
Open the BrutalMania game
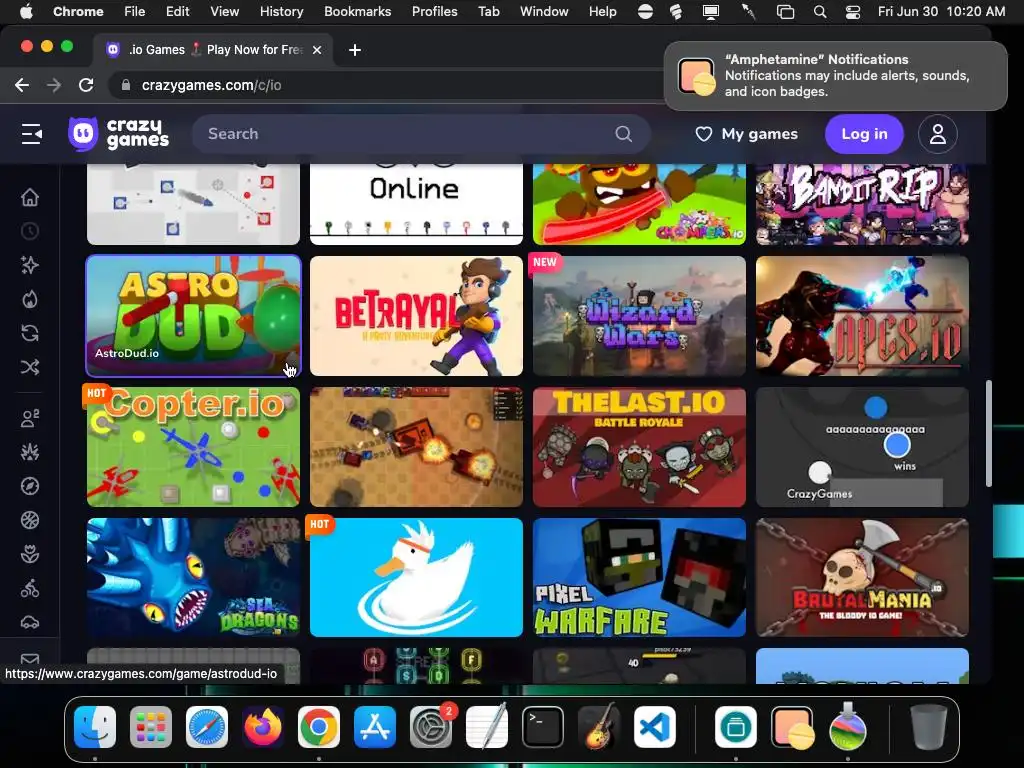(862, 577)
